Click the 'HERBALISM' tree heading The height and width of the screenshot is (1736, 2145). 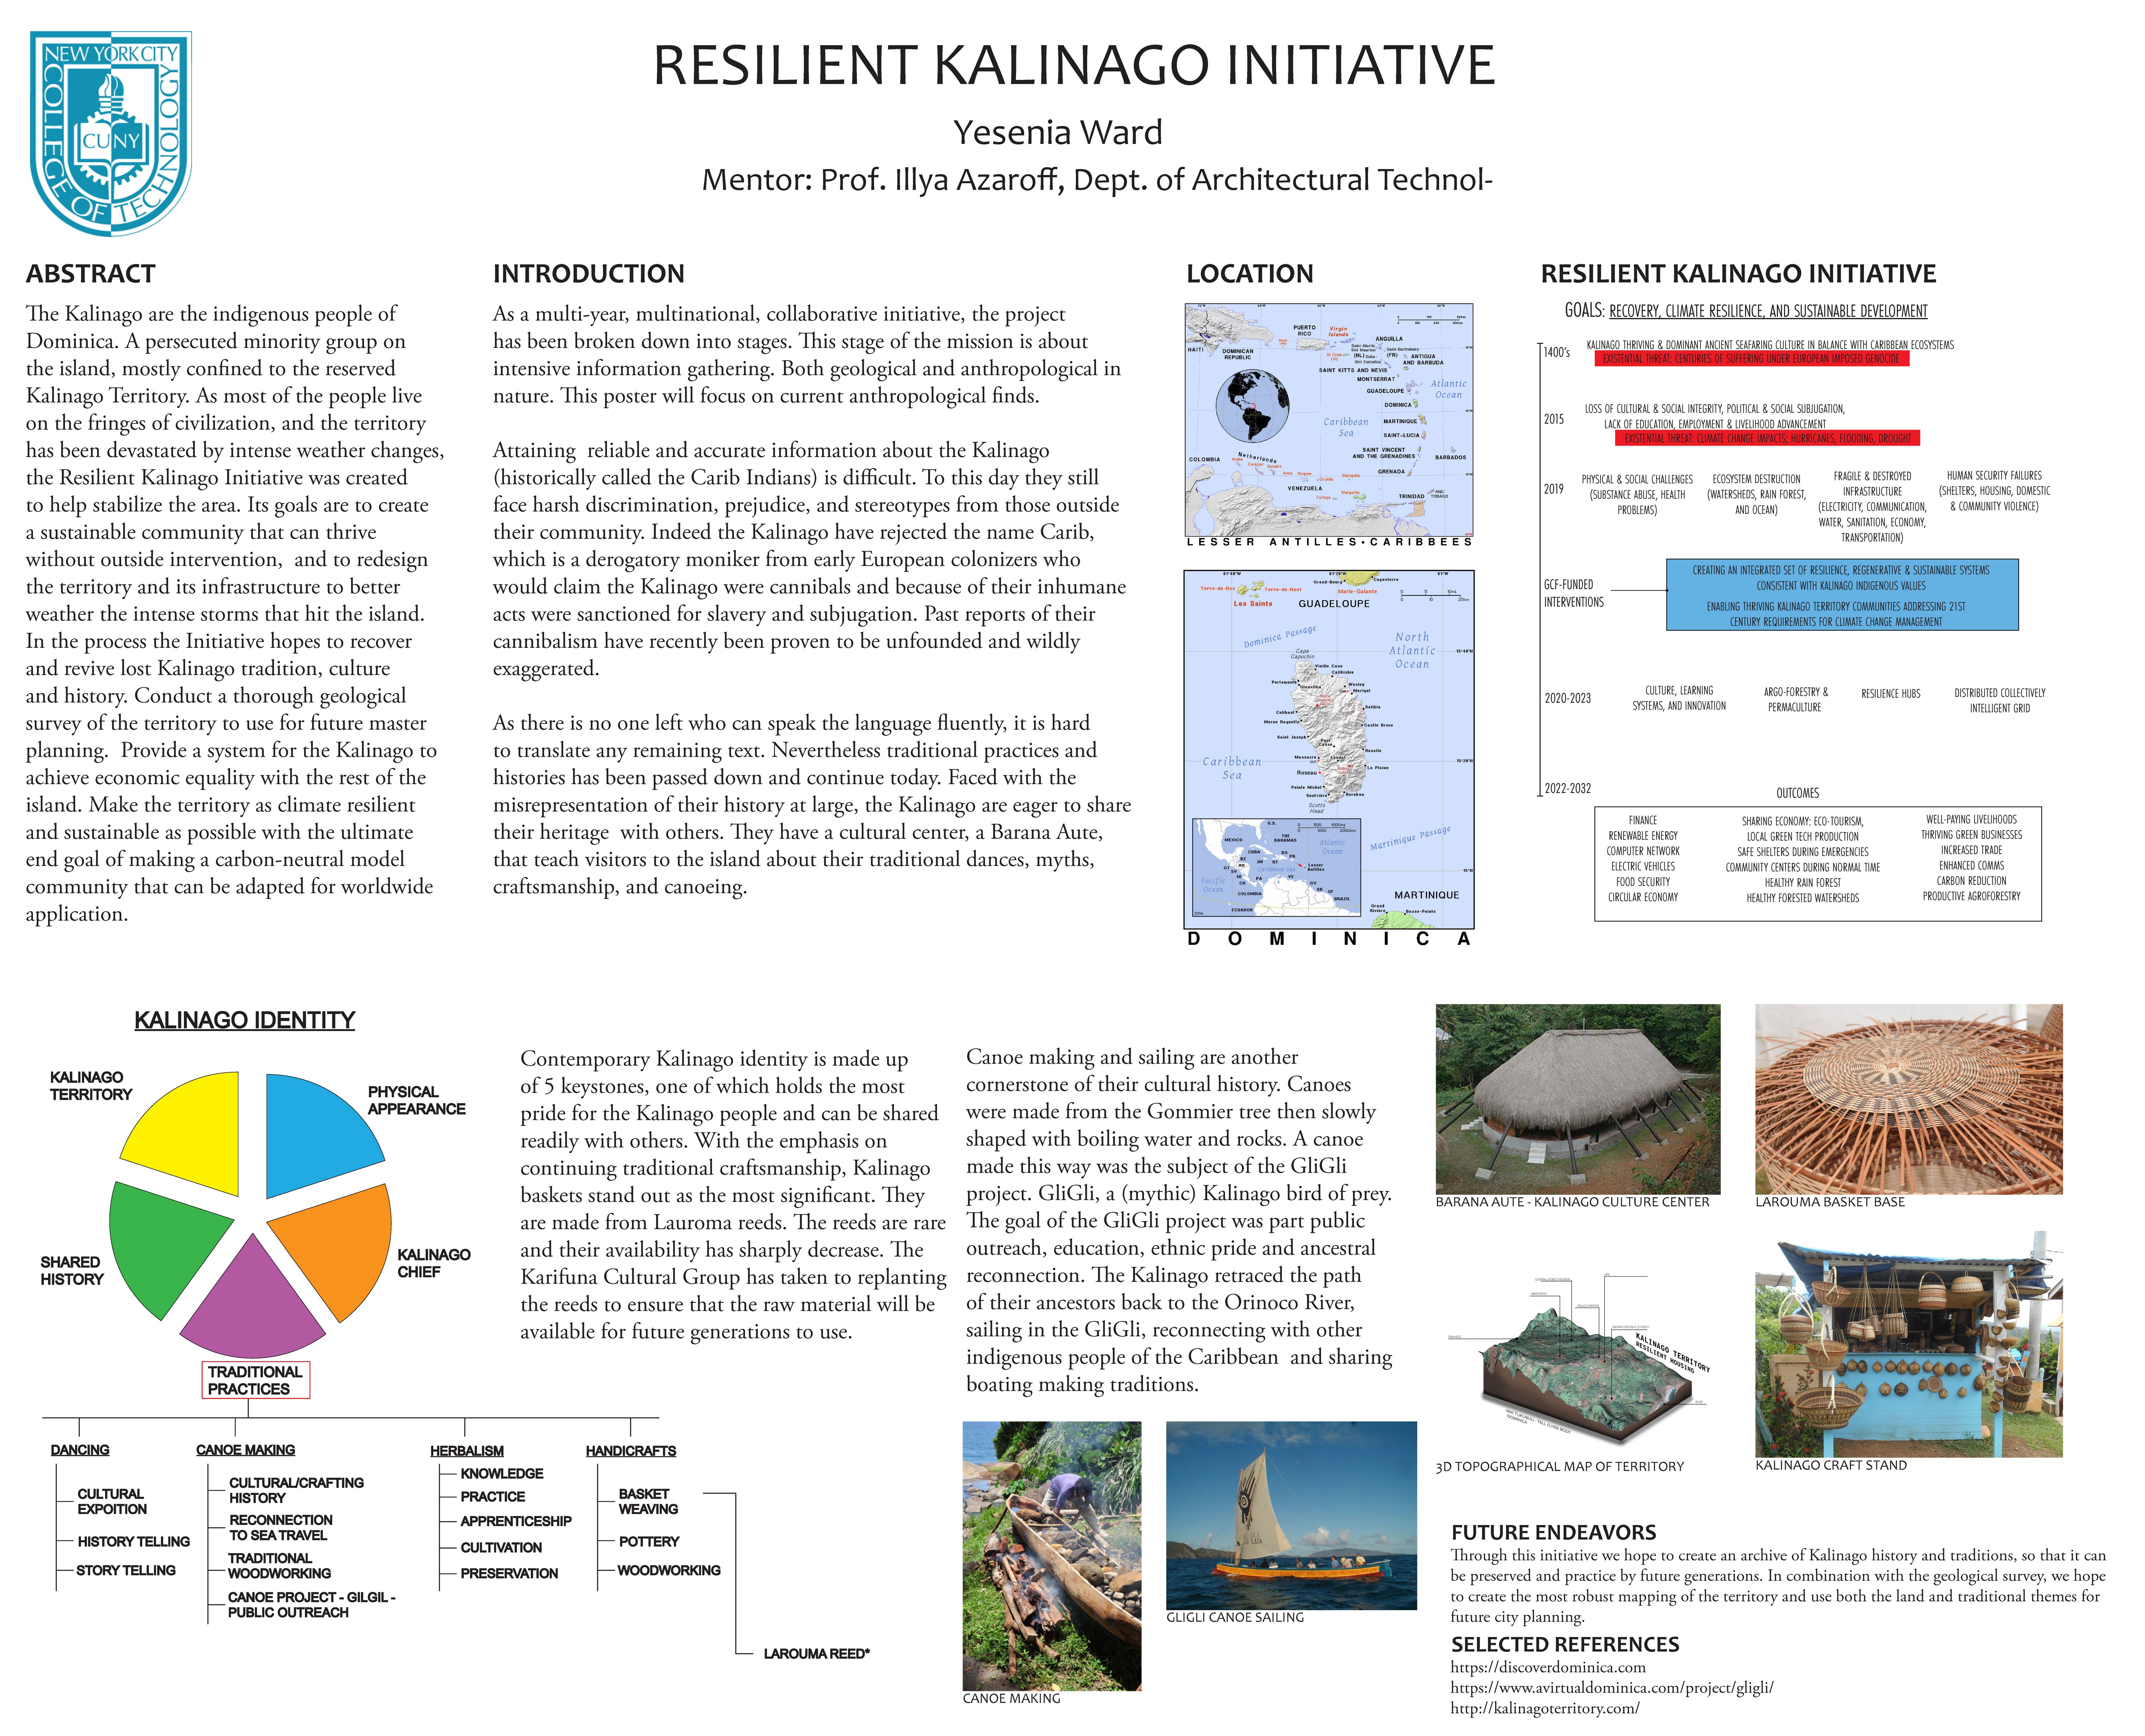click(467, 1451)
